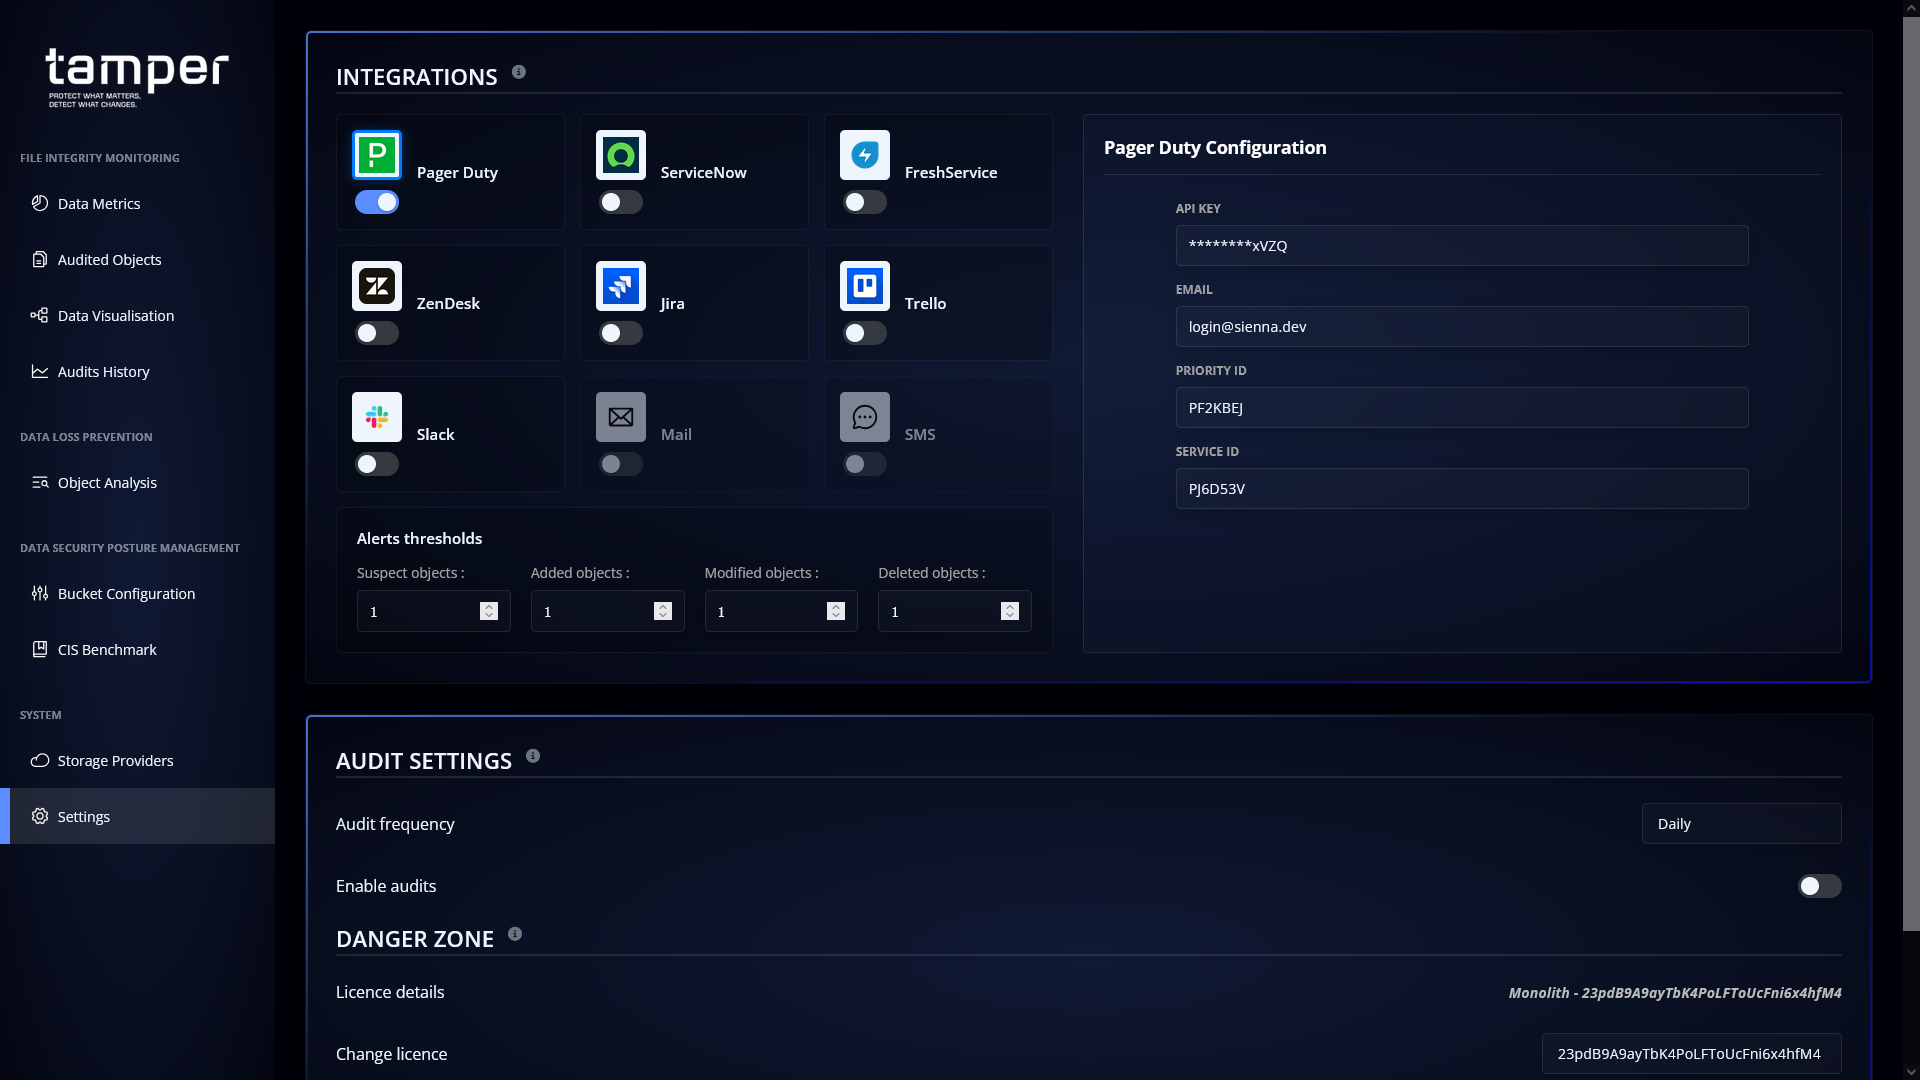
Task: Click the Pager Duty integration icon
Action: 376,155
